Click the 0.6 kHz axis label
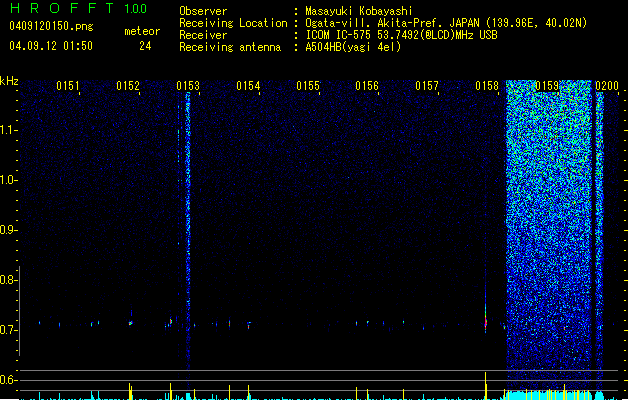 pos(8,380)
